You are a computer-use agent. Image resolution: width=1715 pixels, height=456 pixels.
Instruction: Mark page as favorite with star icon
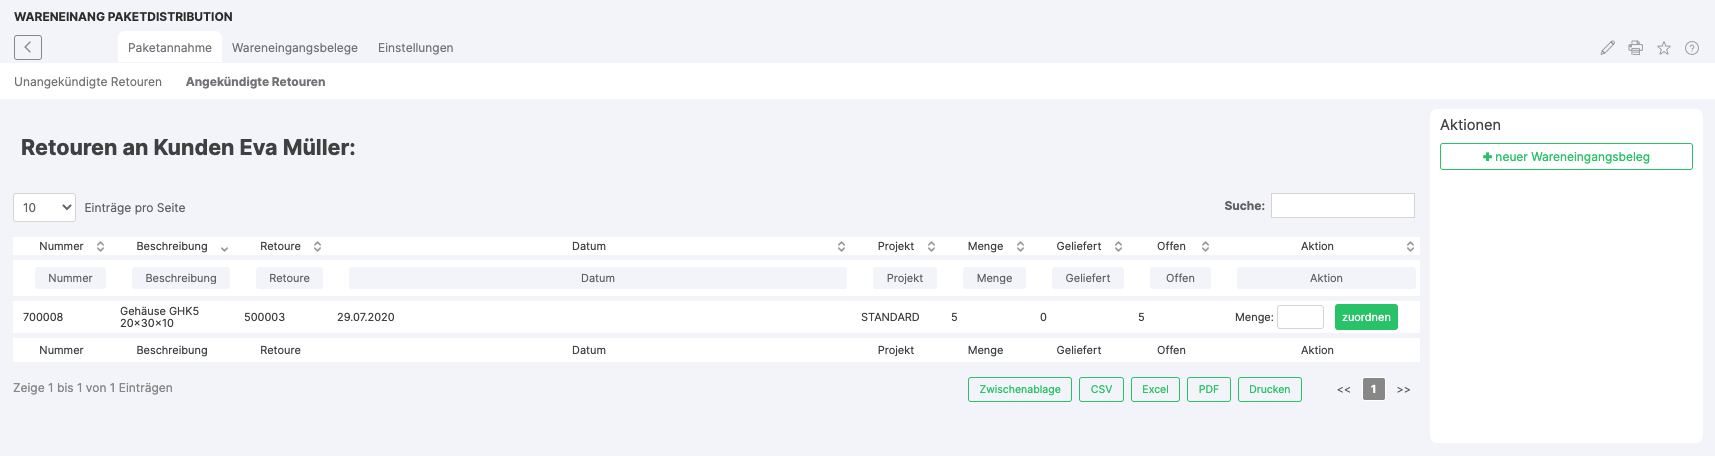[1664, 48]
